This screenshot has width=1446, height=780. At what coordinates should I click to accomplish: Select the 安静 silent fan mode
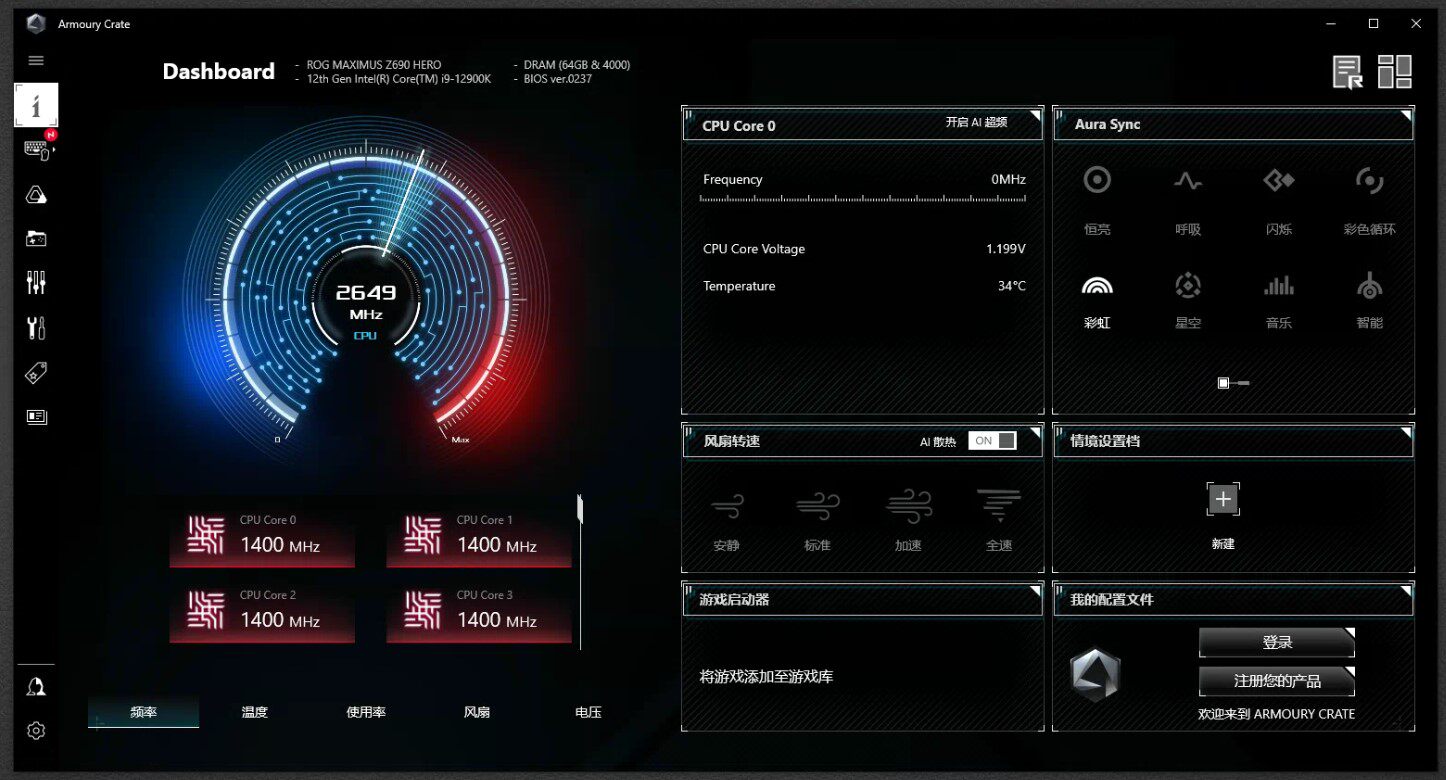727,507
